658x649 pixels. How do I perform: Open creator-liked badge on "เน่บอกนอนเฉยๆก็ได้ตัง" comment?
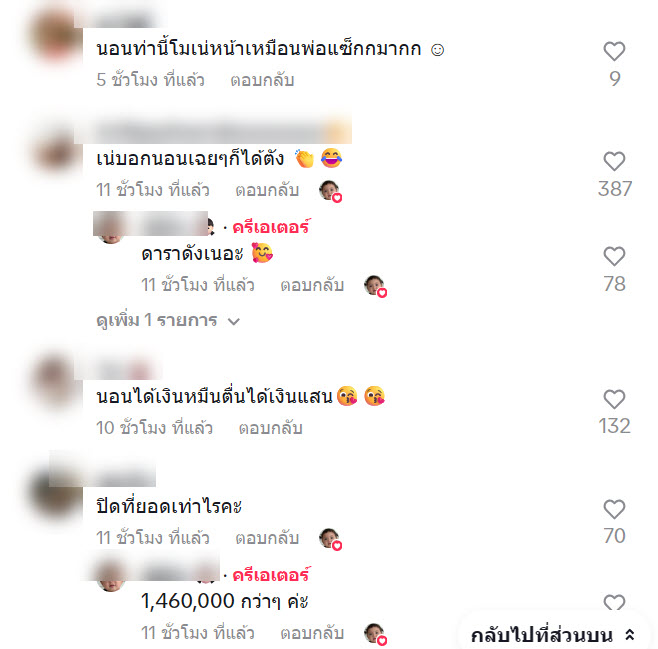pyautogui.click(x=330, y=191)
